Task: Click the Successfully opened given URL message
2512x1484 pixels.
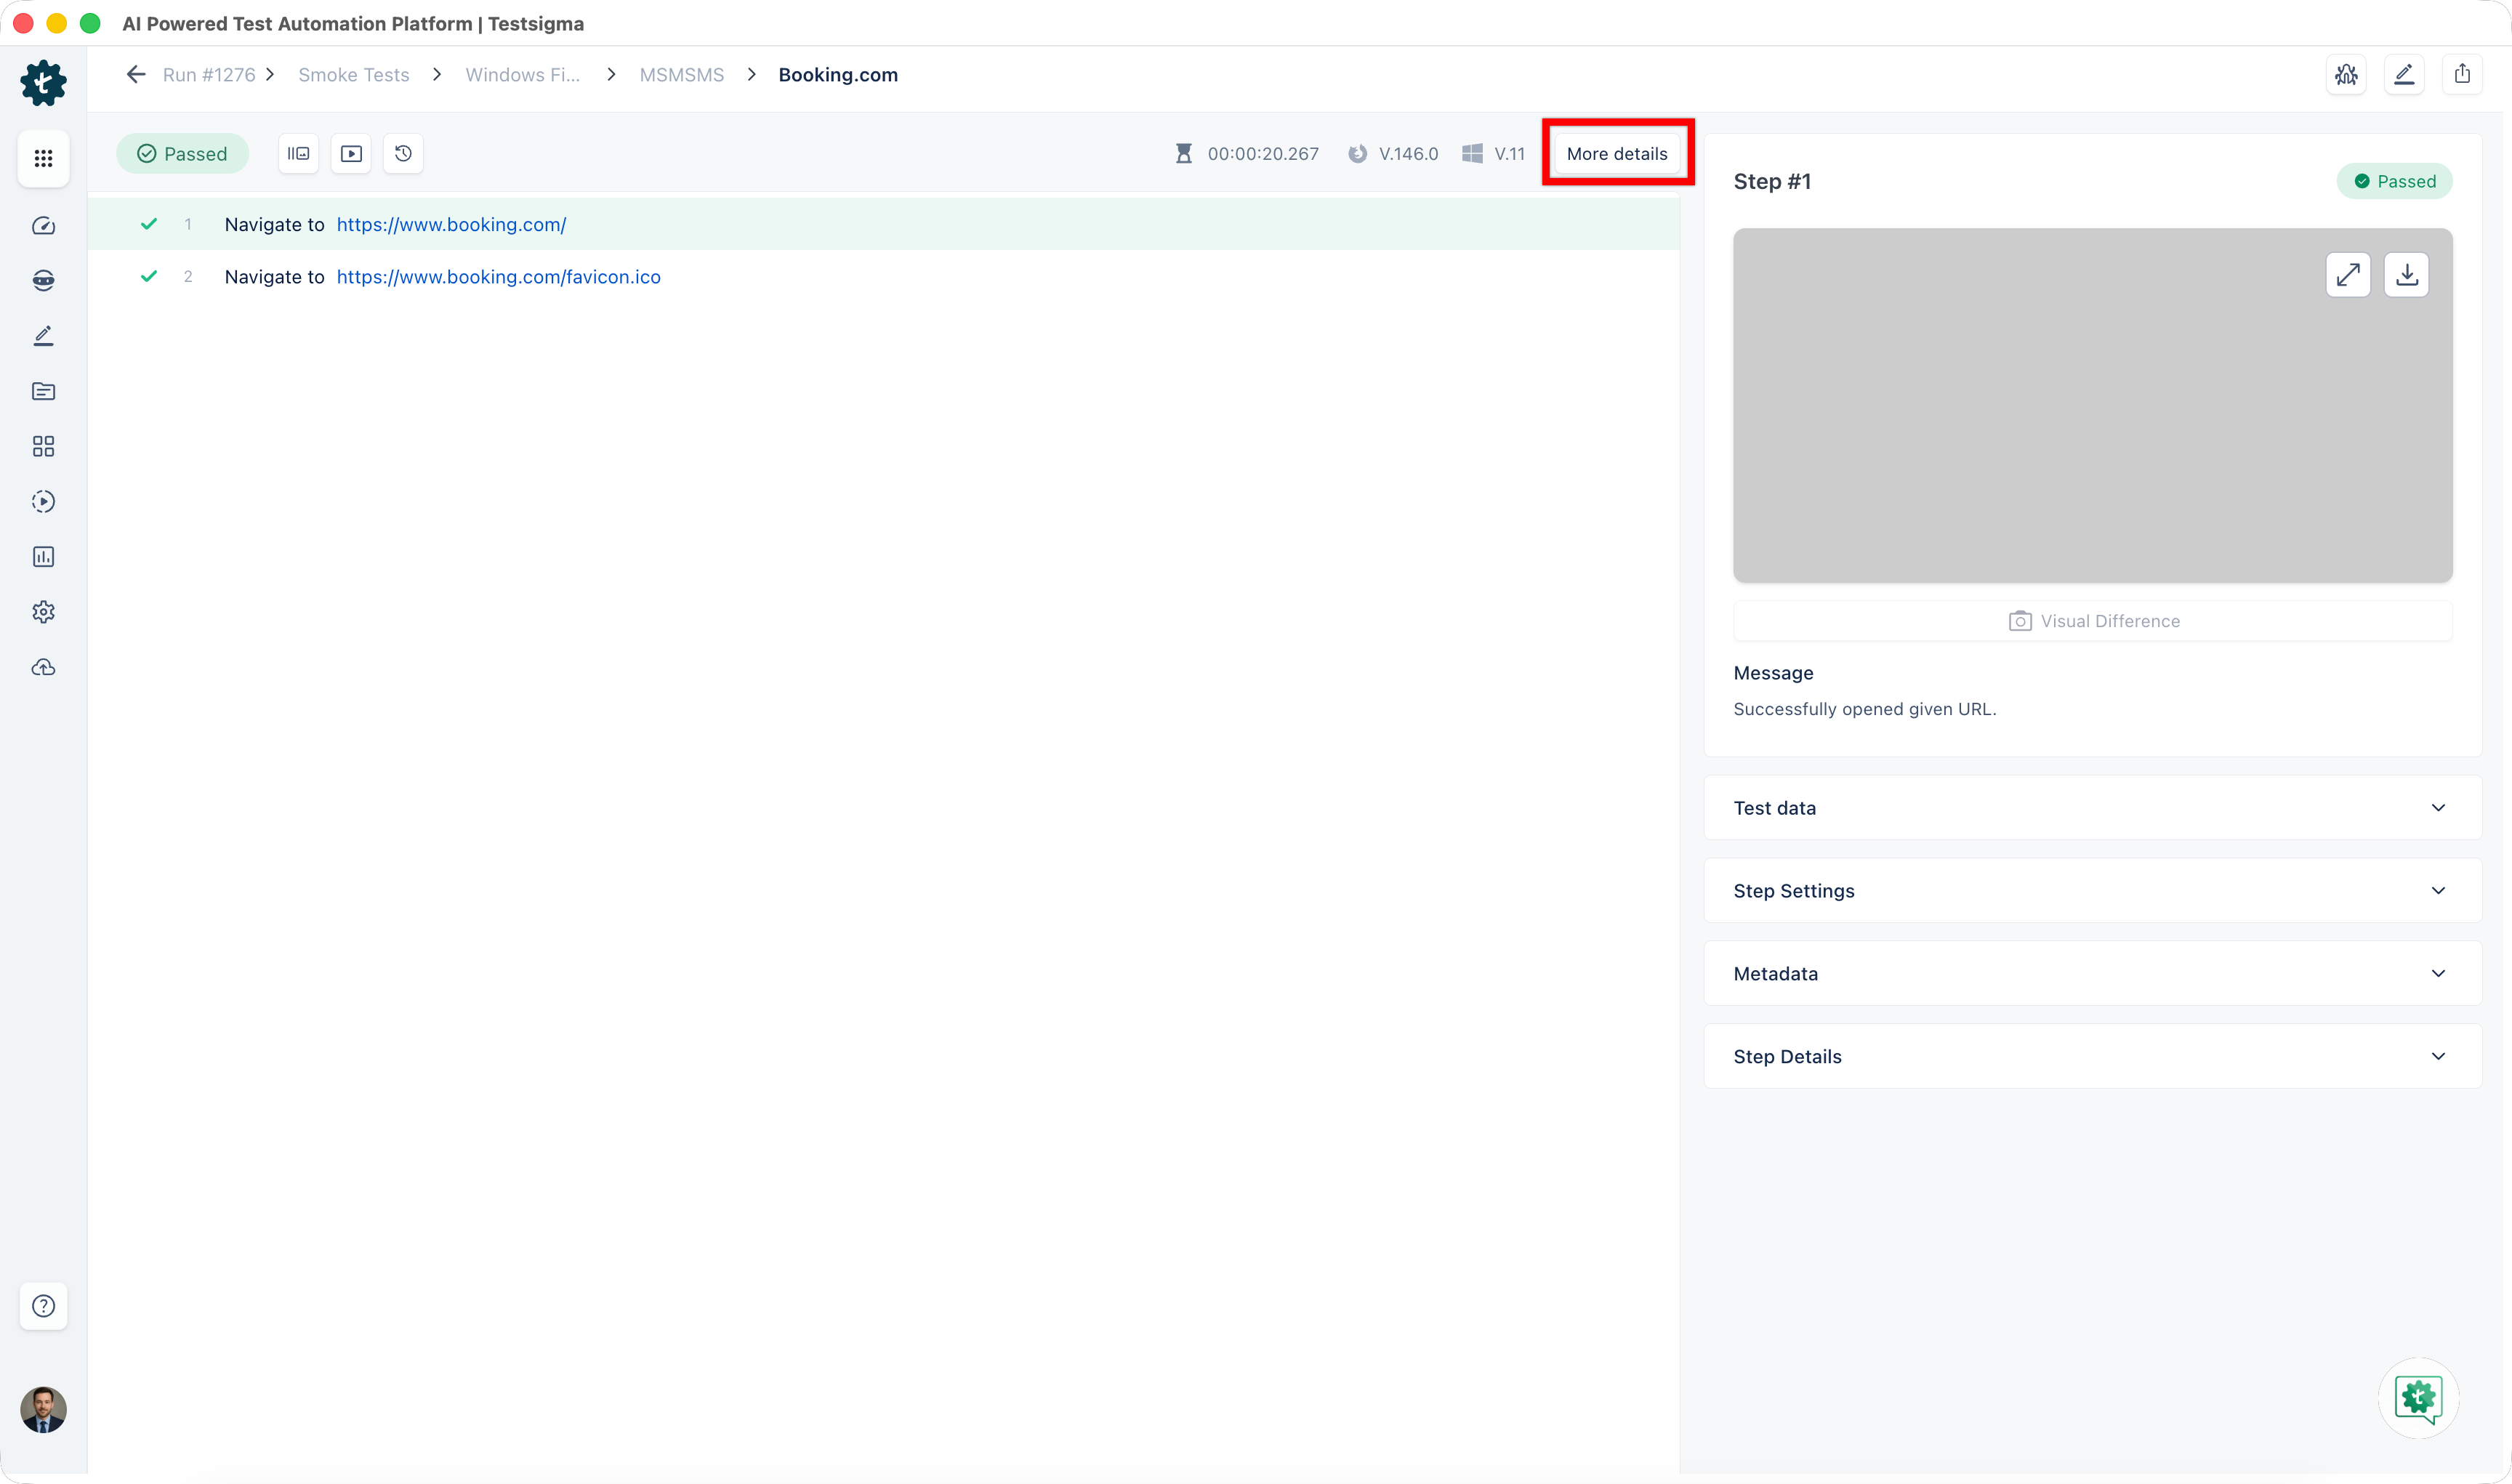Action: point(1864,709)
